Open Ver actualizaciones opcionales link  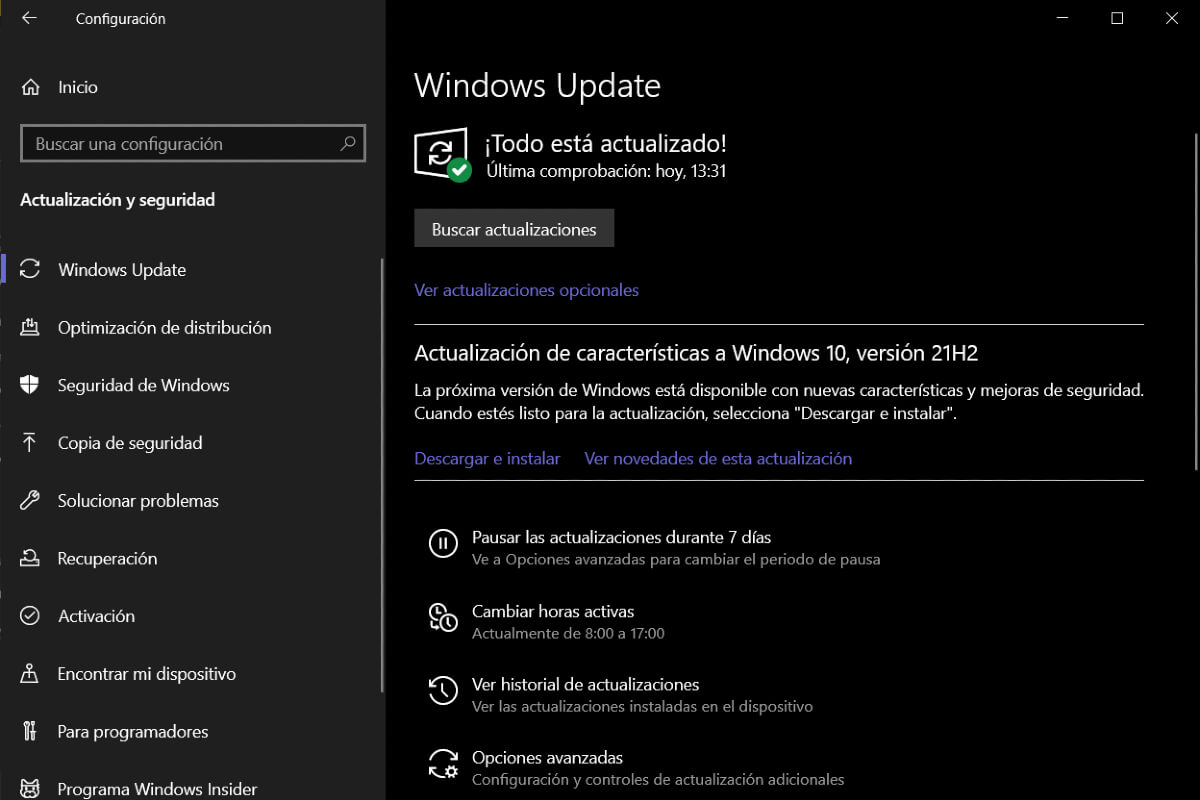[x=526, y=290]
